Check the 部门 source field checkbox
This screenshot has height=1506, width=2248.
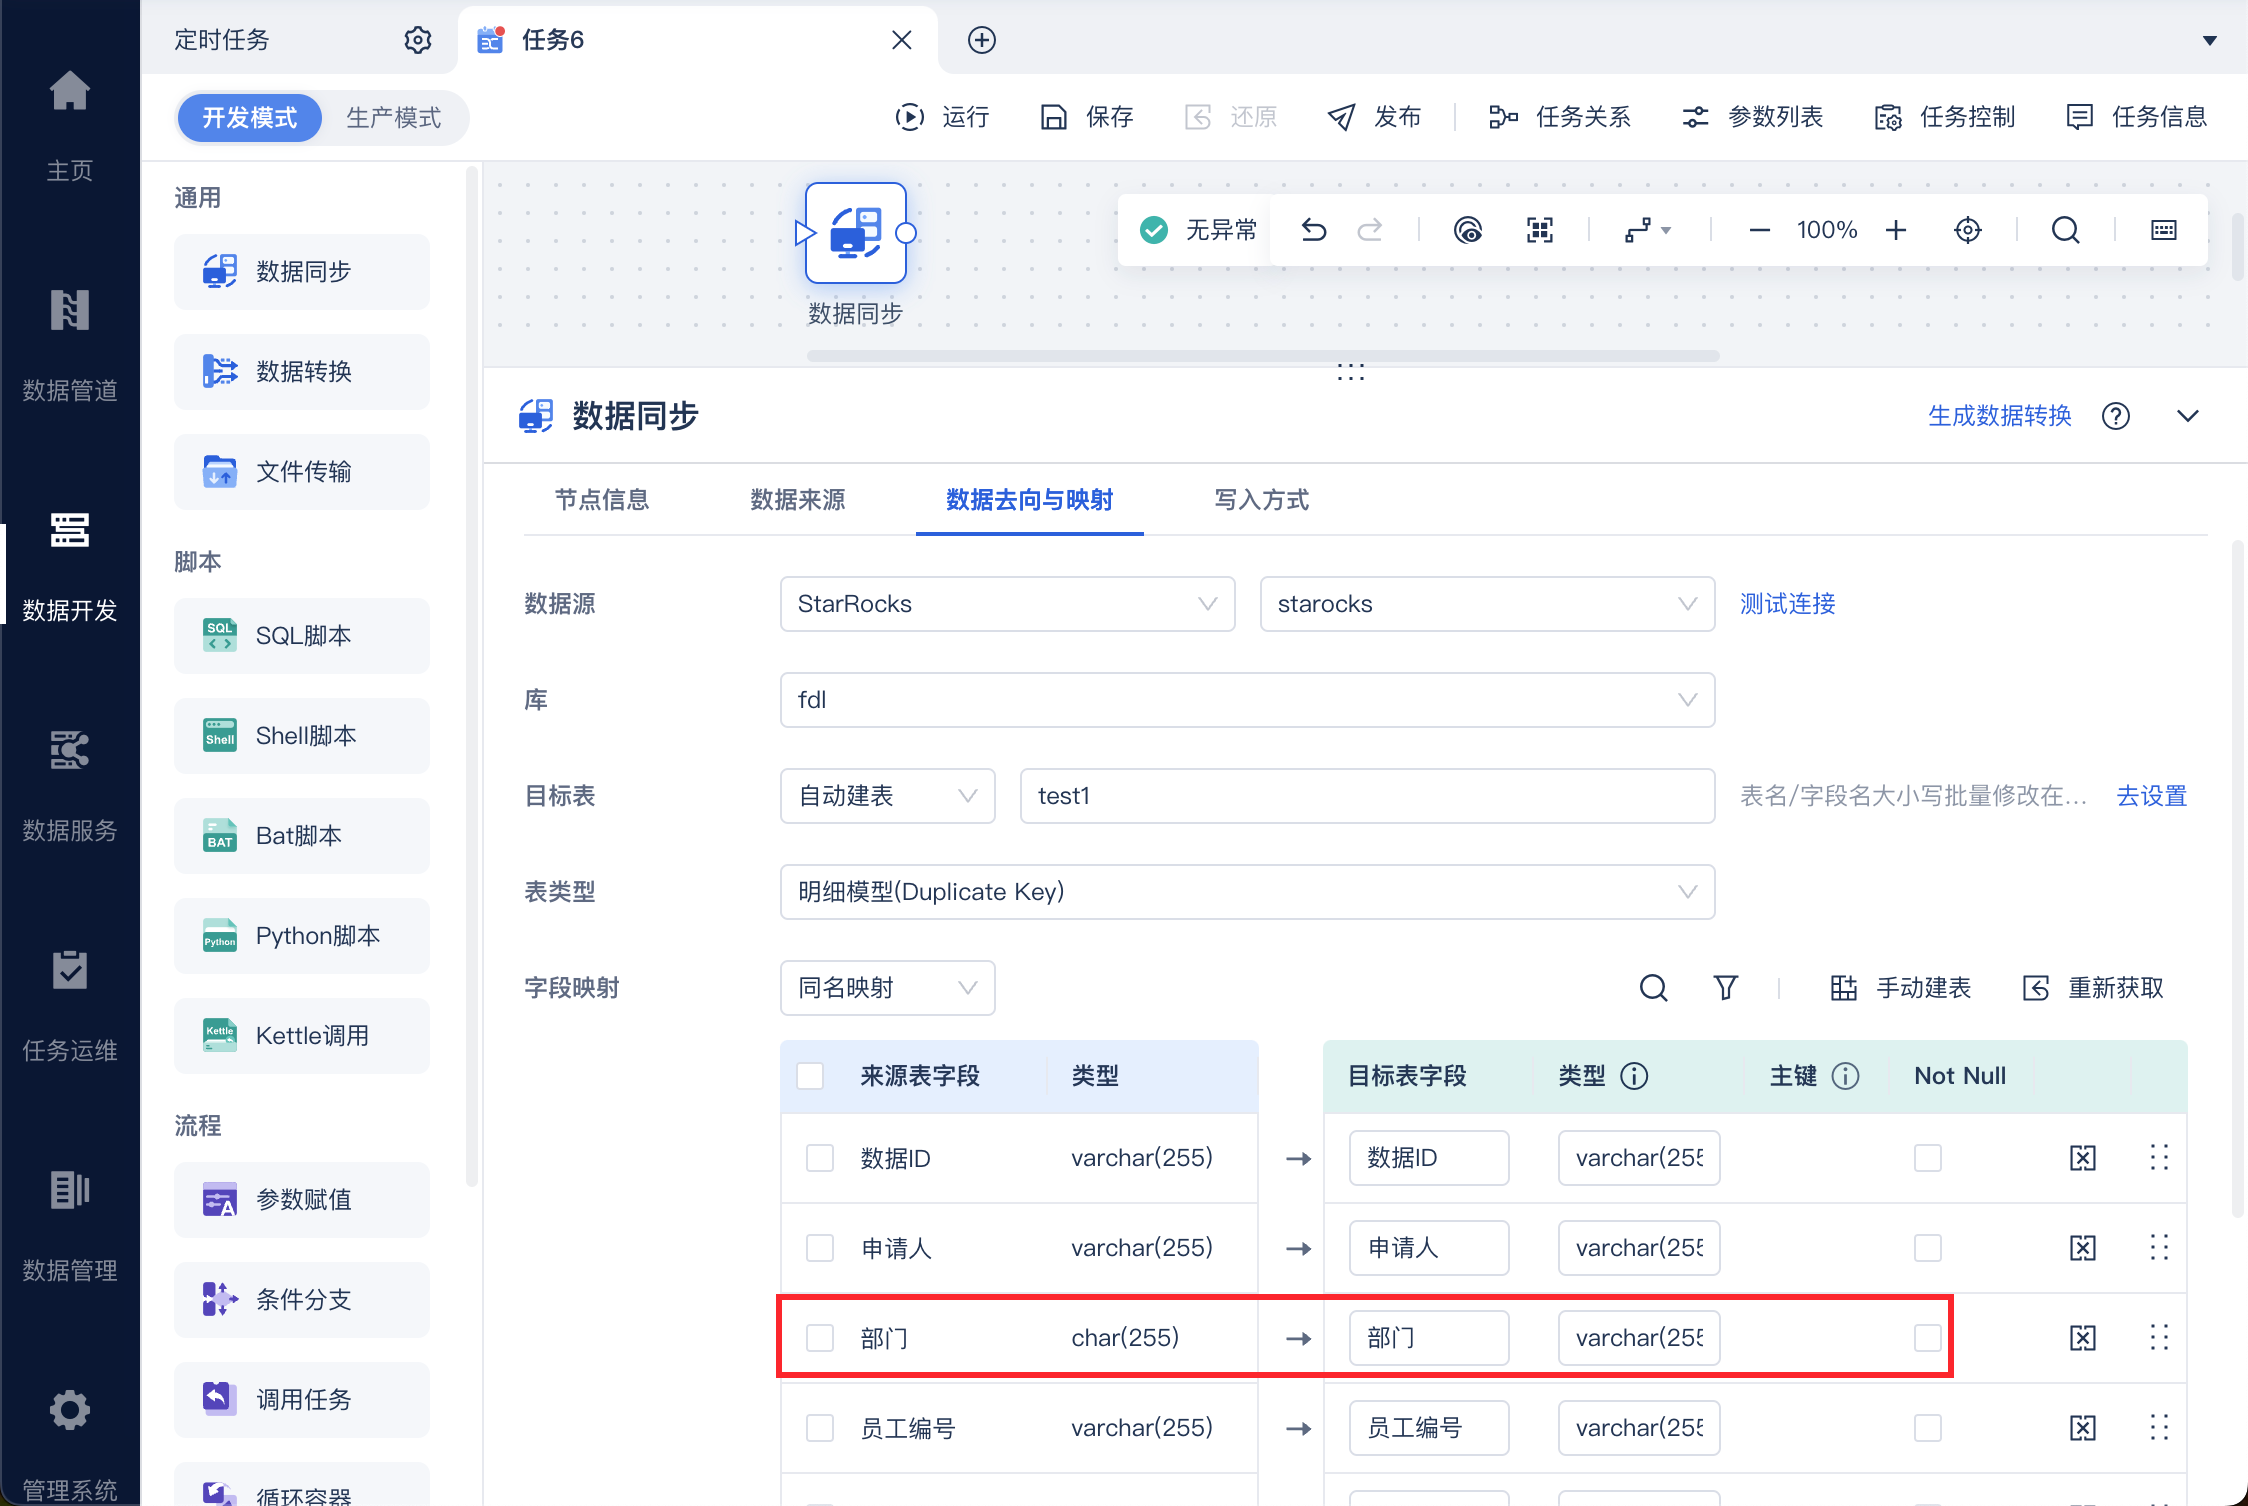820,1338
